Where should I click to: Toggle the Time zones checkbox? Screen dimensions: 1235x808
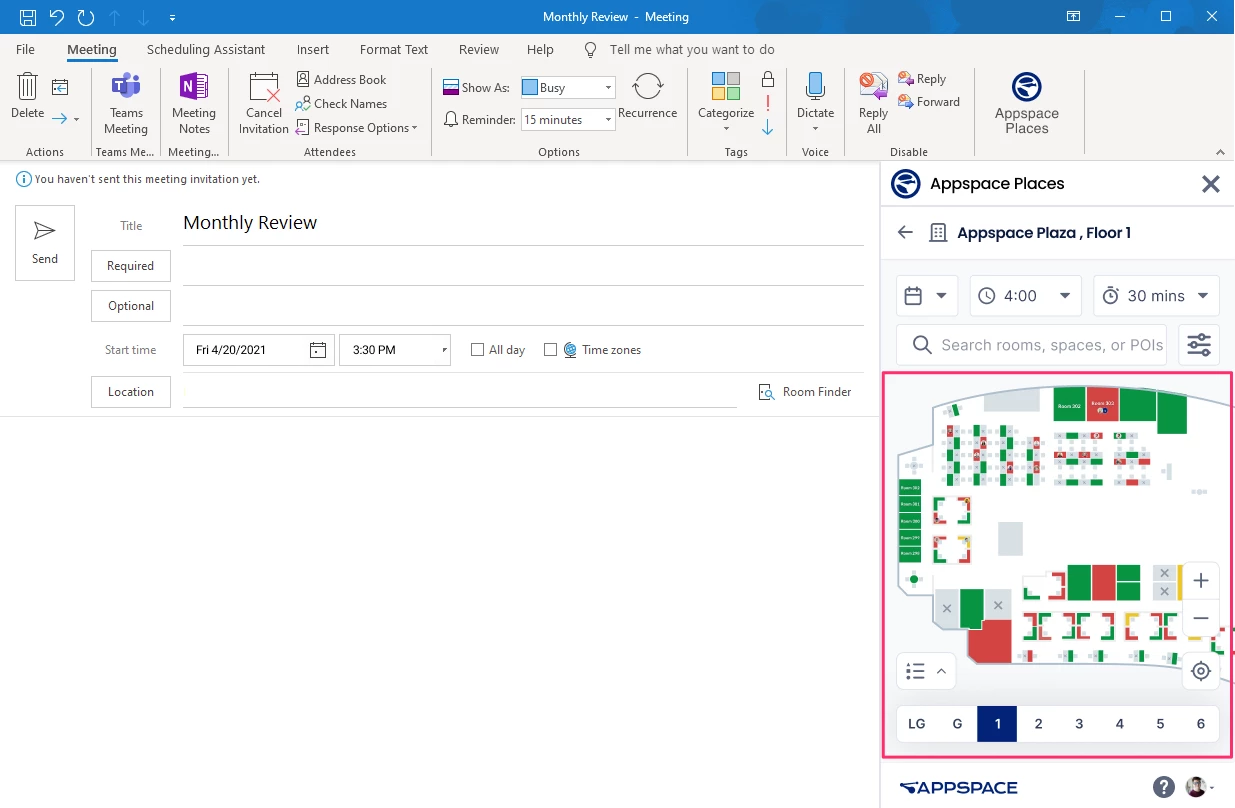point(550,350)
